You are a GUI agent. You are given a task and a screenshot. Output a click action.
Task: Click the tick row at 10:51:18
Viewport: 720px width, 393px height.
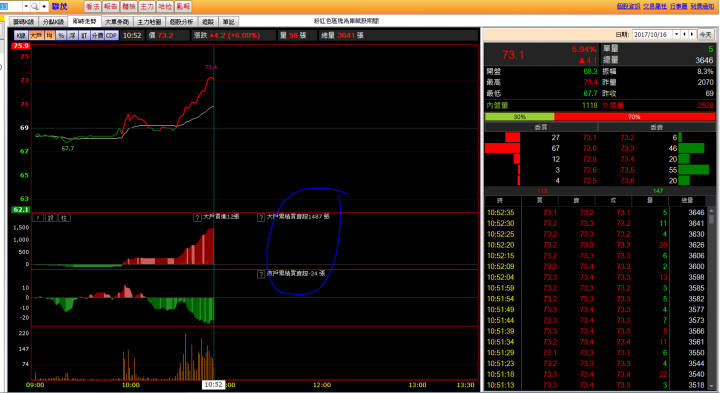[x=596, y=374]
